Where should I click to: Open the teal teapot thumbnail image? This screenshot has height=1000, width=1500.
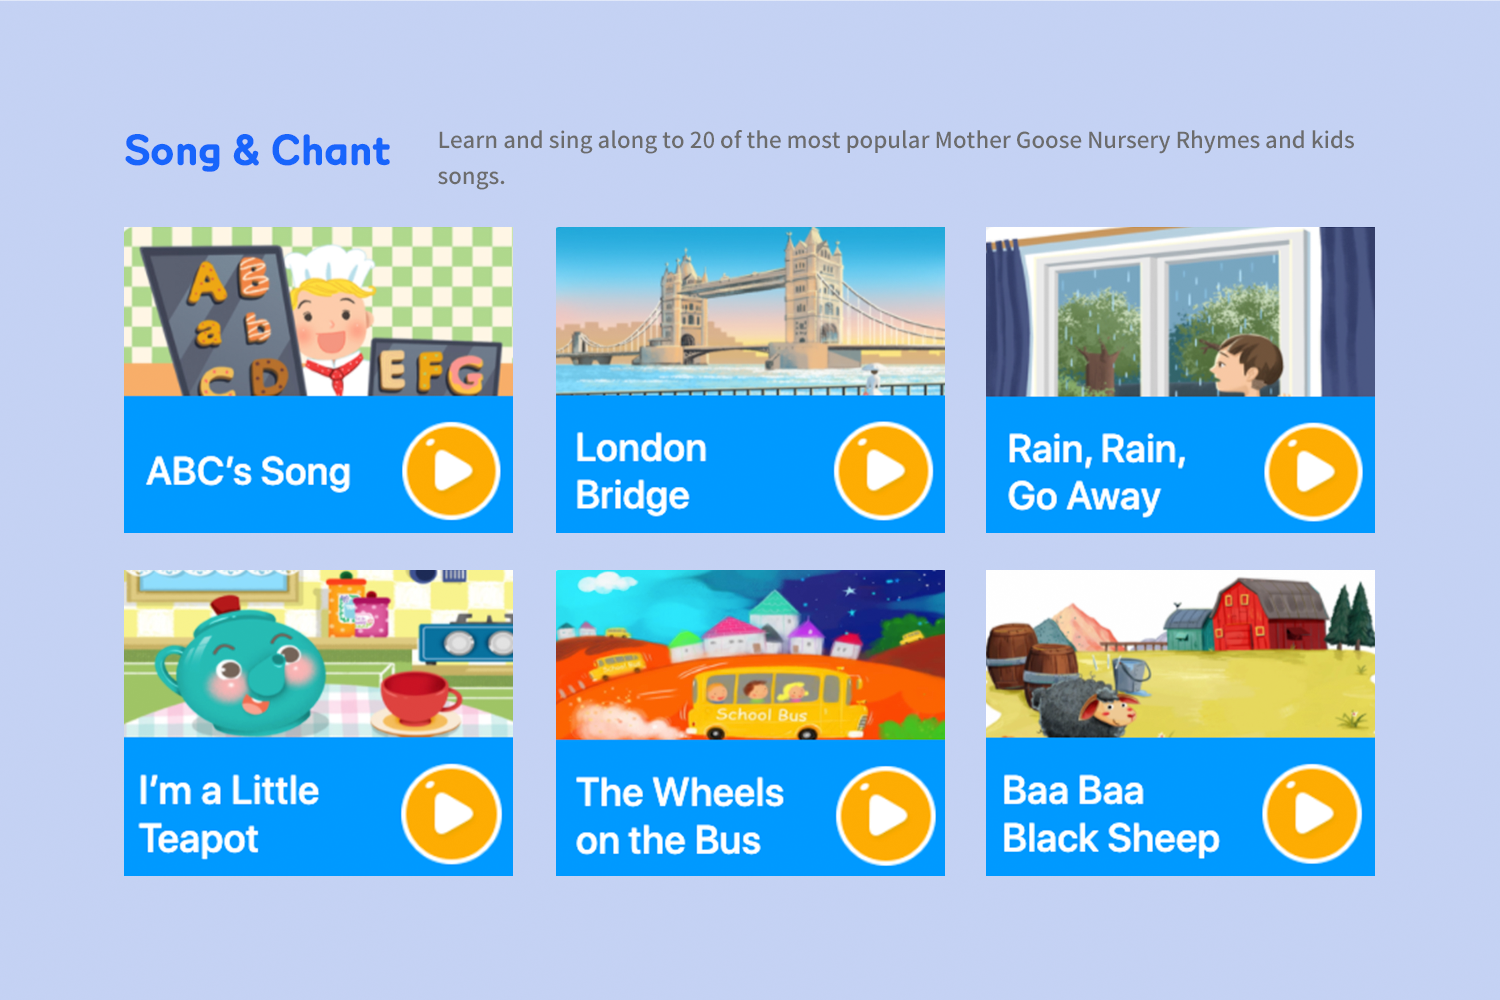(x=318, y=654)
